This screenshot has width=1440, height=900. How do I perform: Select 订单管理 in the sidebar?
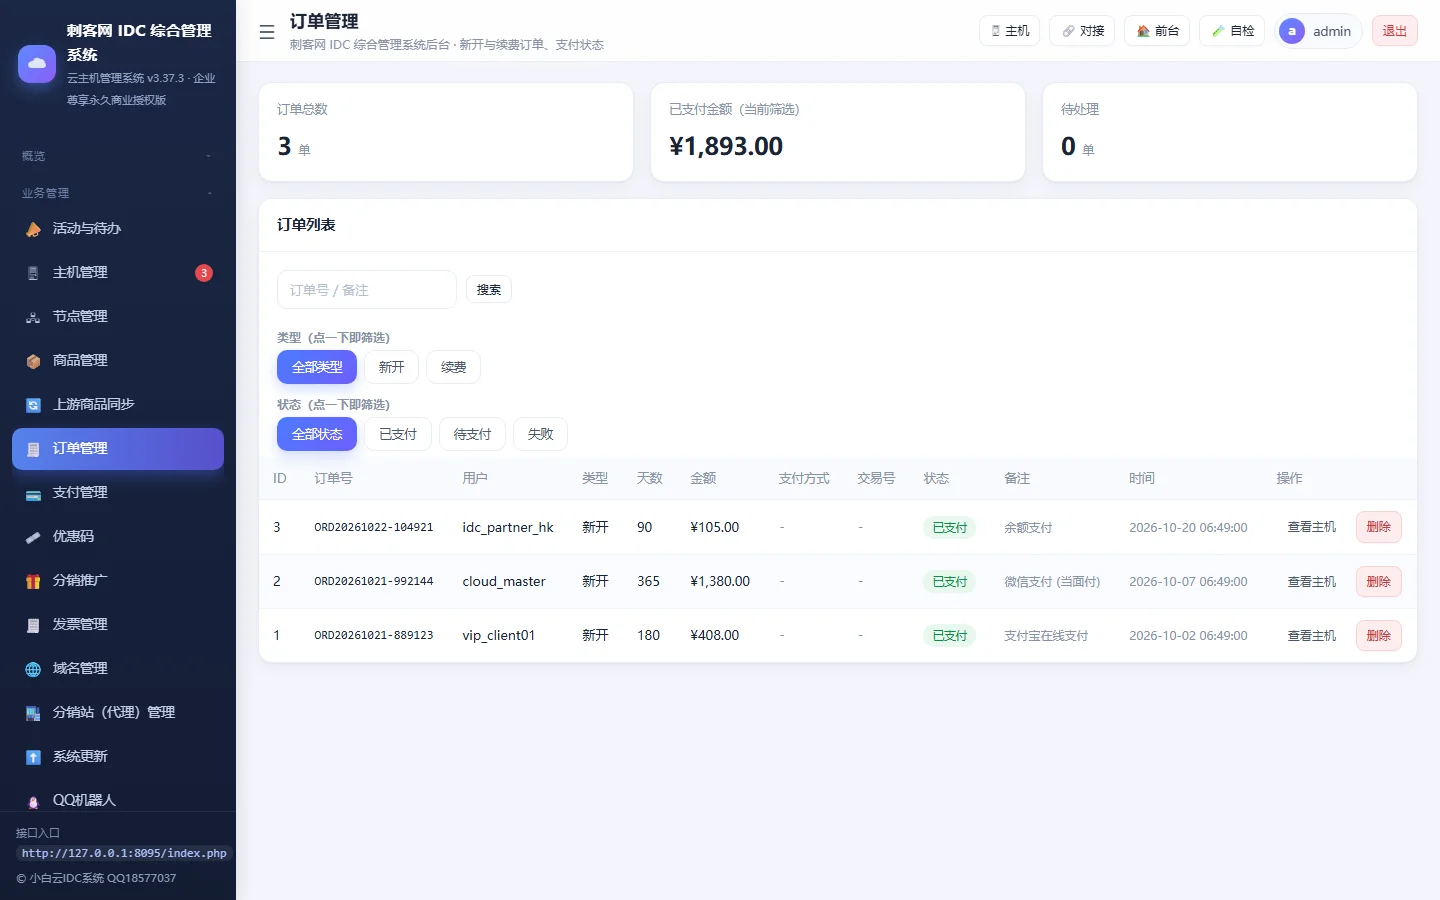click(118, 449)
